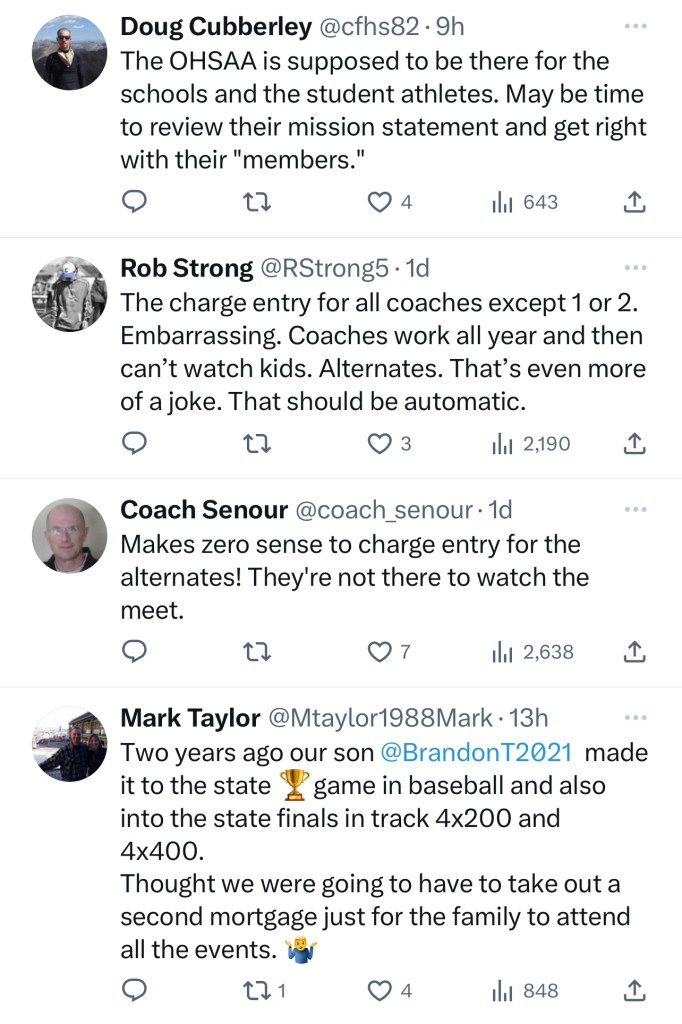
Task: Retweet Rob Strong's tweet
Action: (257, 443)
